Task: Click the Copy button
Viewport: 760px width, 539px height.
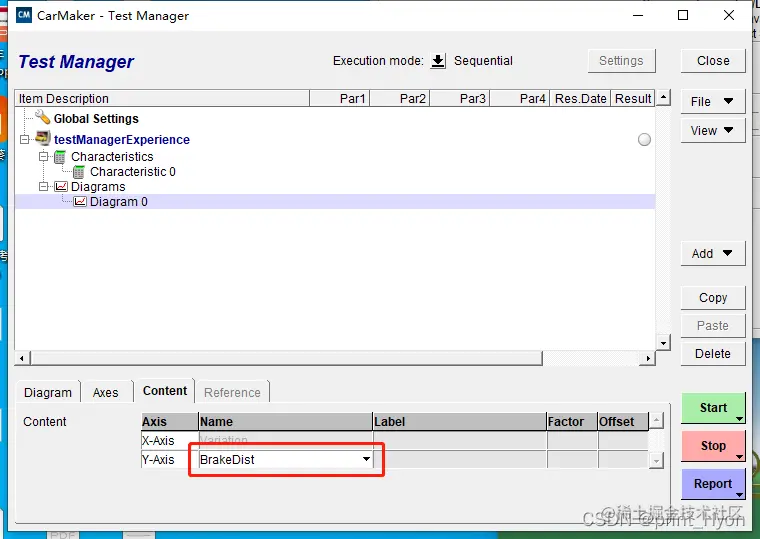Action: tap(713, 298)
